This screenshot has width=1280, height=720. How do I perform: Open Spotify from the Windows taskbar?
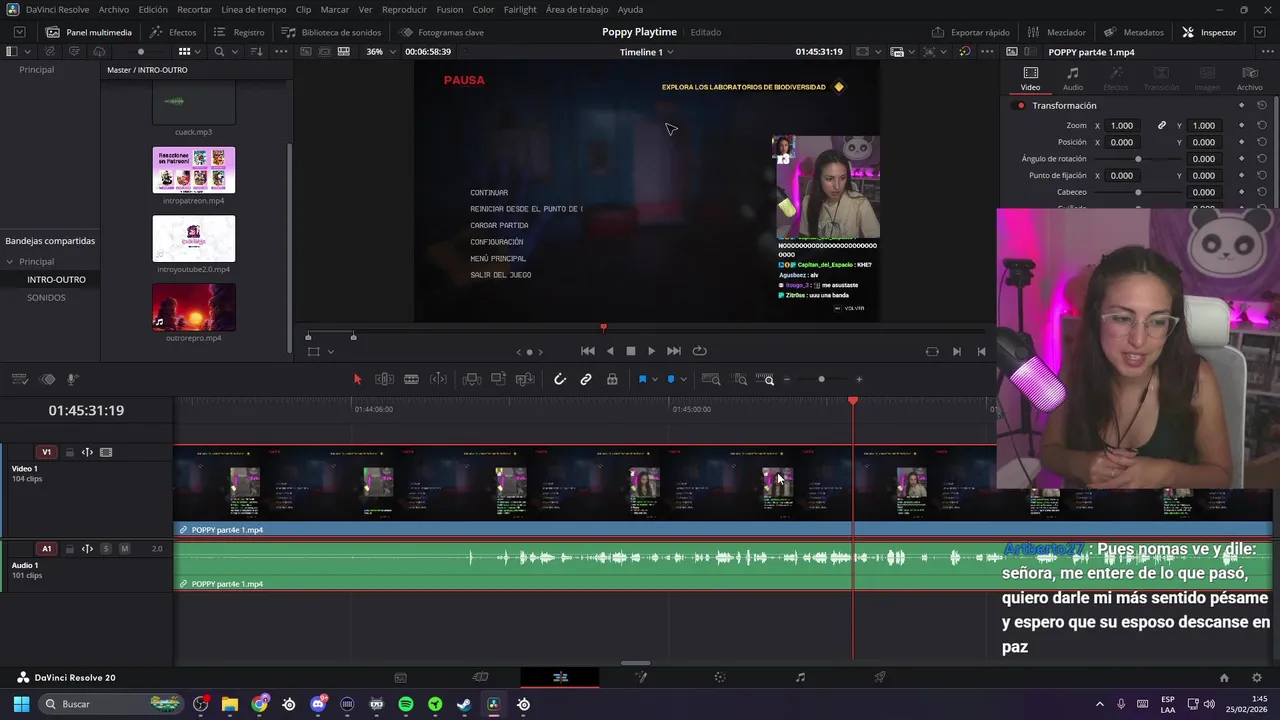tap(405, 704)
